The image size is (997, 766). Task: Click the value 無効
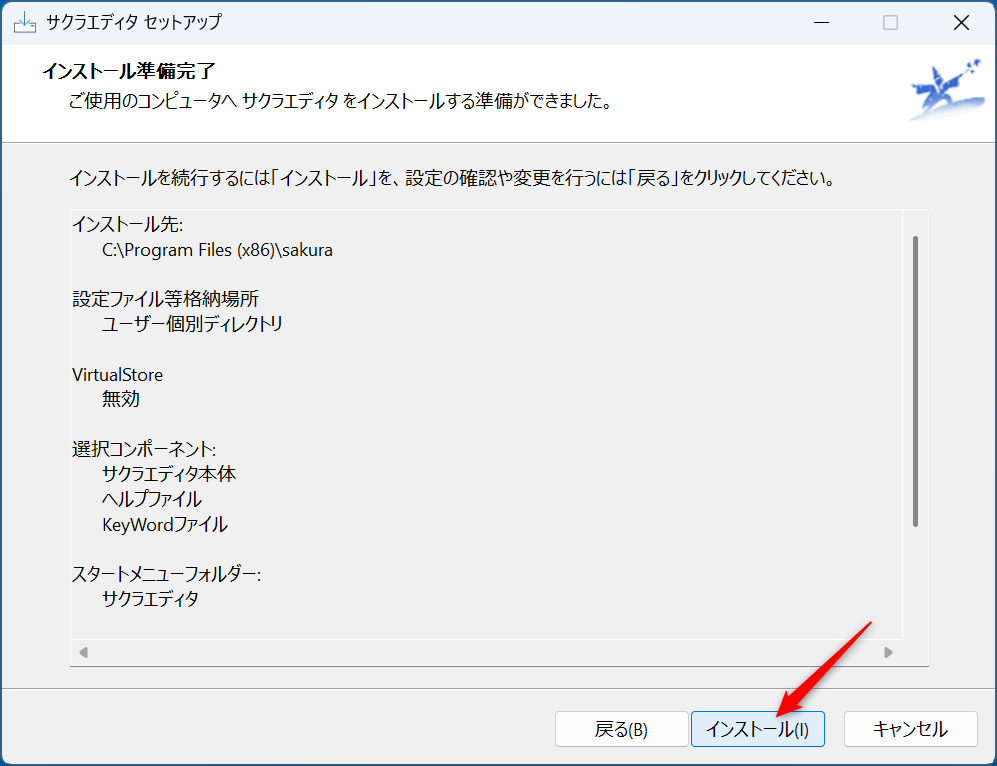[x=121, y=399]
